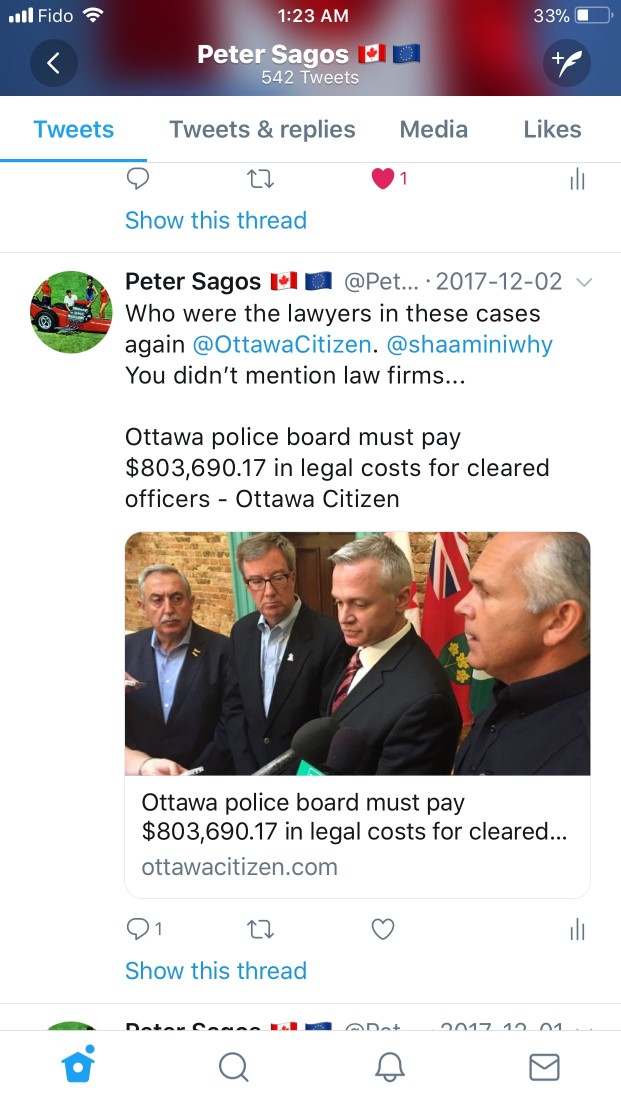Open Messages envelope icon
Screen dimensions: 621x1104
(x=544, y=1067)
